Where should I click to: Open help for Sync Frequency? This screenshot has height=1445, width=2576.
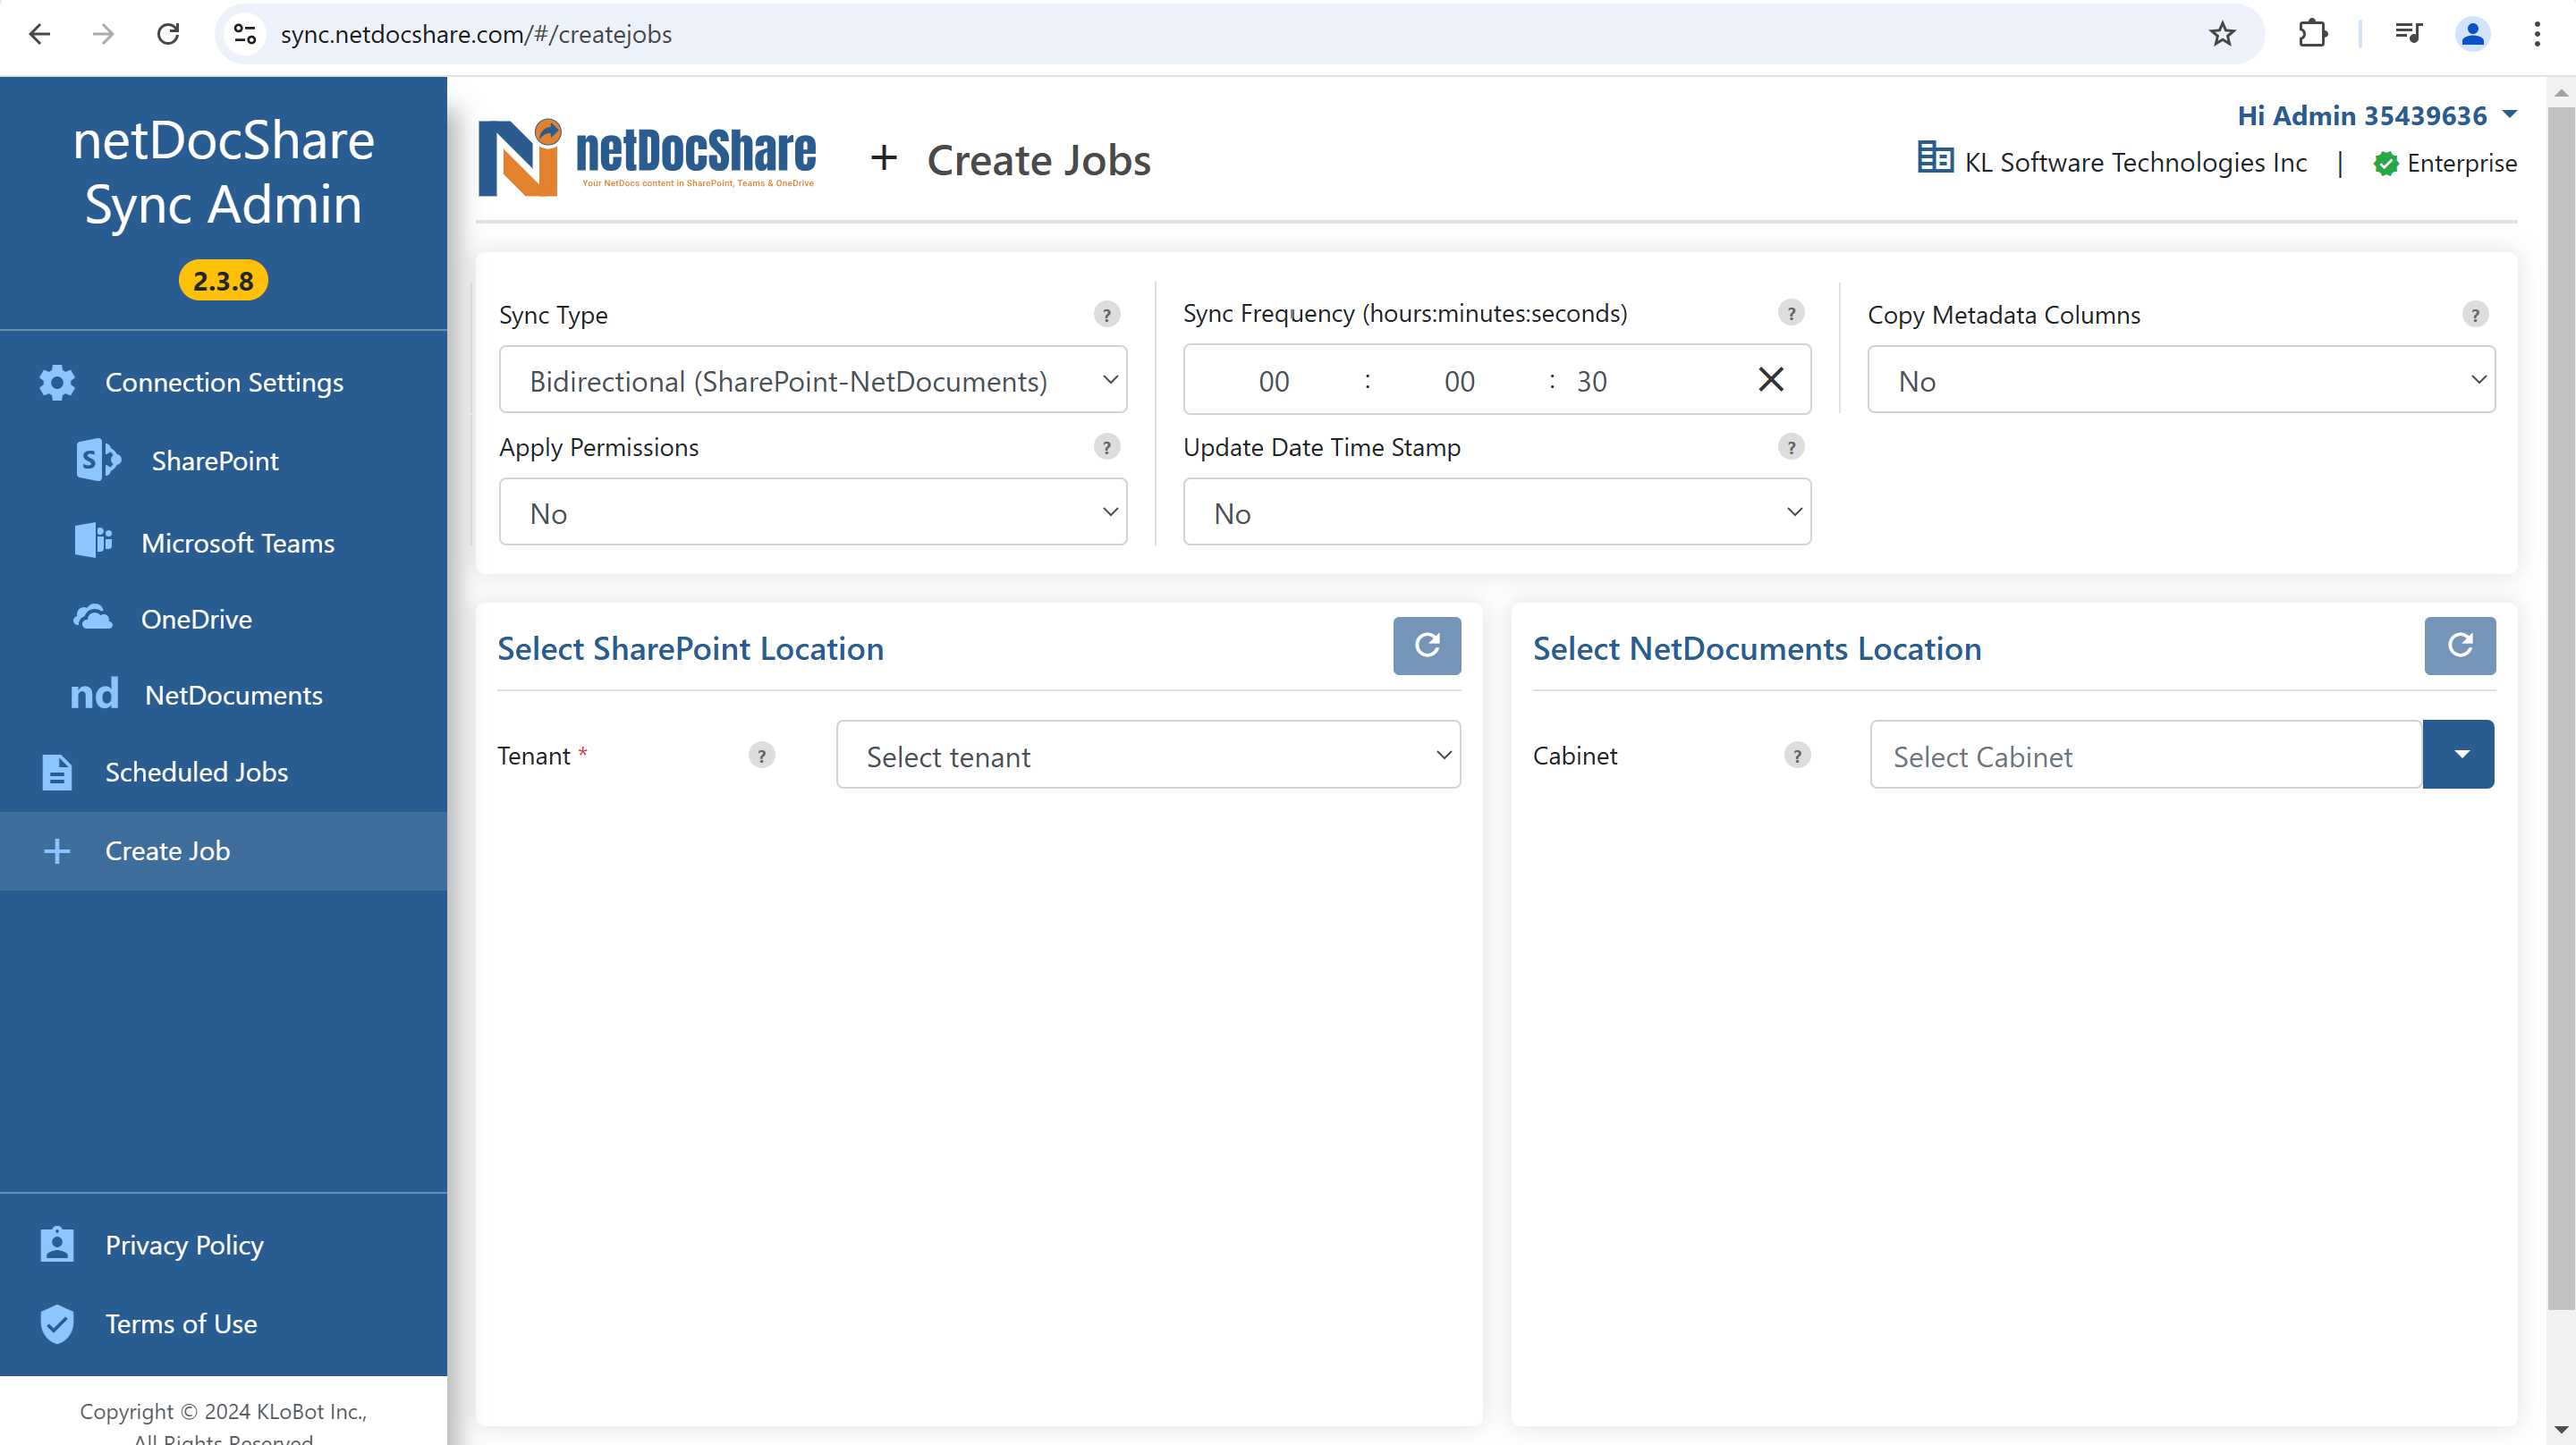(1791, 313)
